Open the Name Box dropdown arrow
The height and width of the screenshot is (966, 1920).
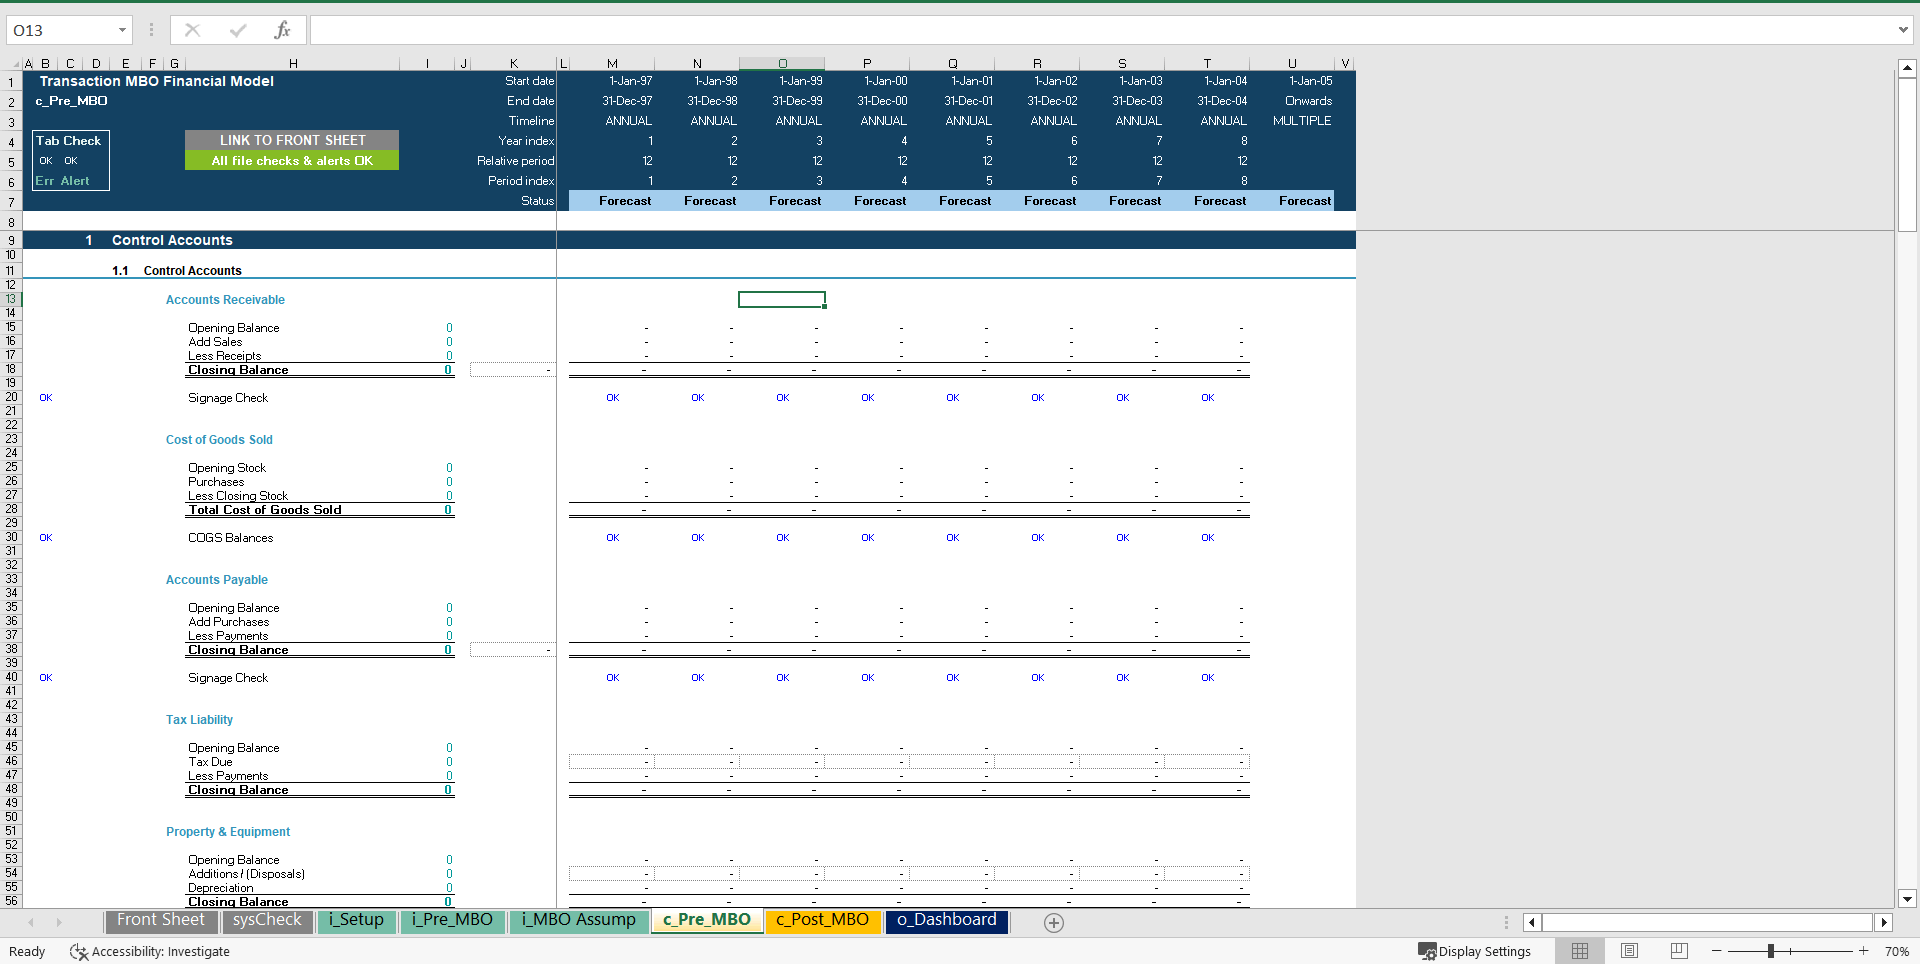point(122,30)
